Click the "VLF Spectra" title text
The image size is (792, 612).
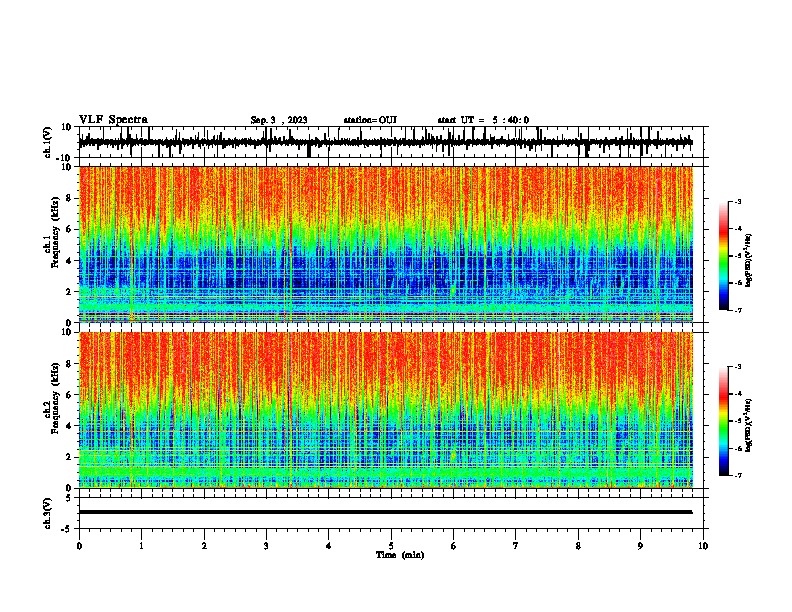[113, 120]
